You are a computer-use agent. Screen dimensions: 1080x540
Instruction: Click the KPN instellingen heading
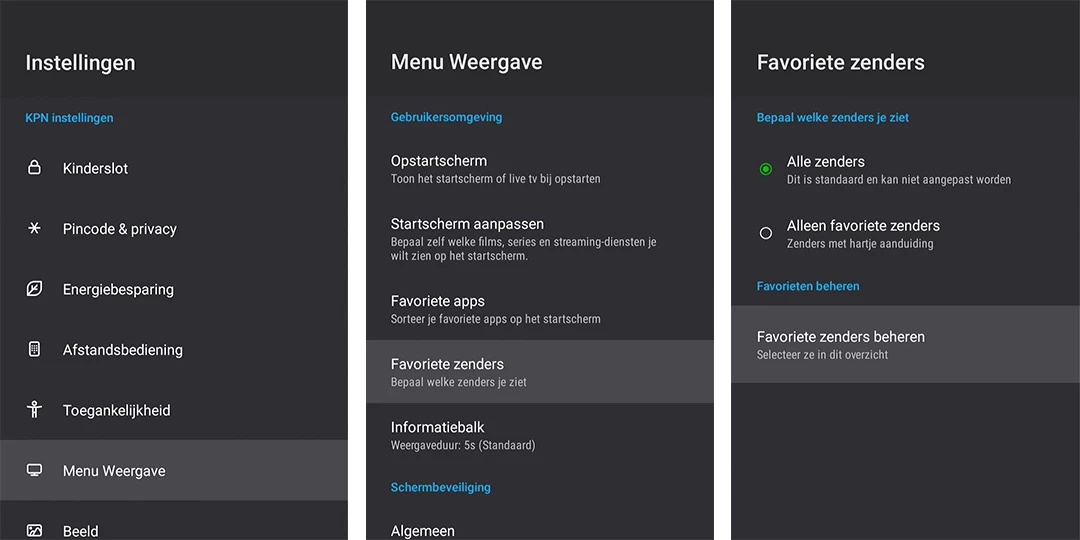point(69,118)
